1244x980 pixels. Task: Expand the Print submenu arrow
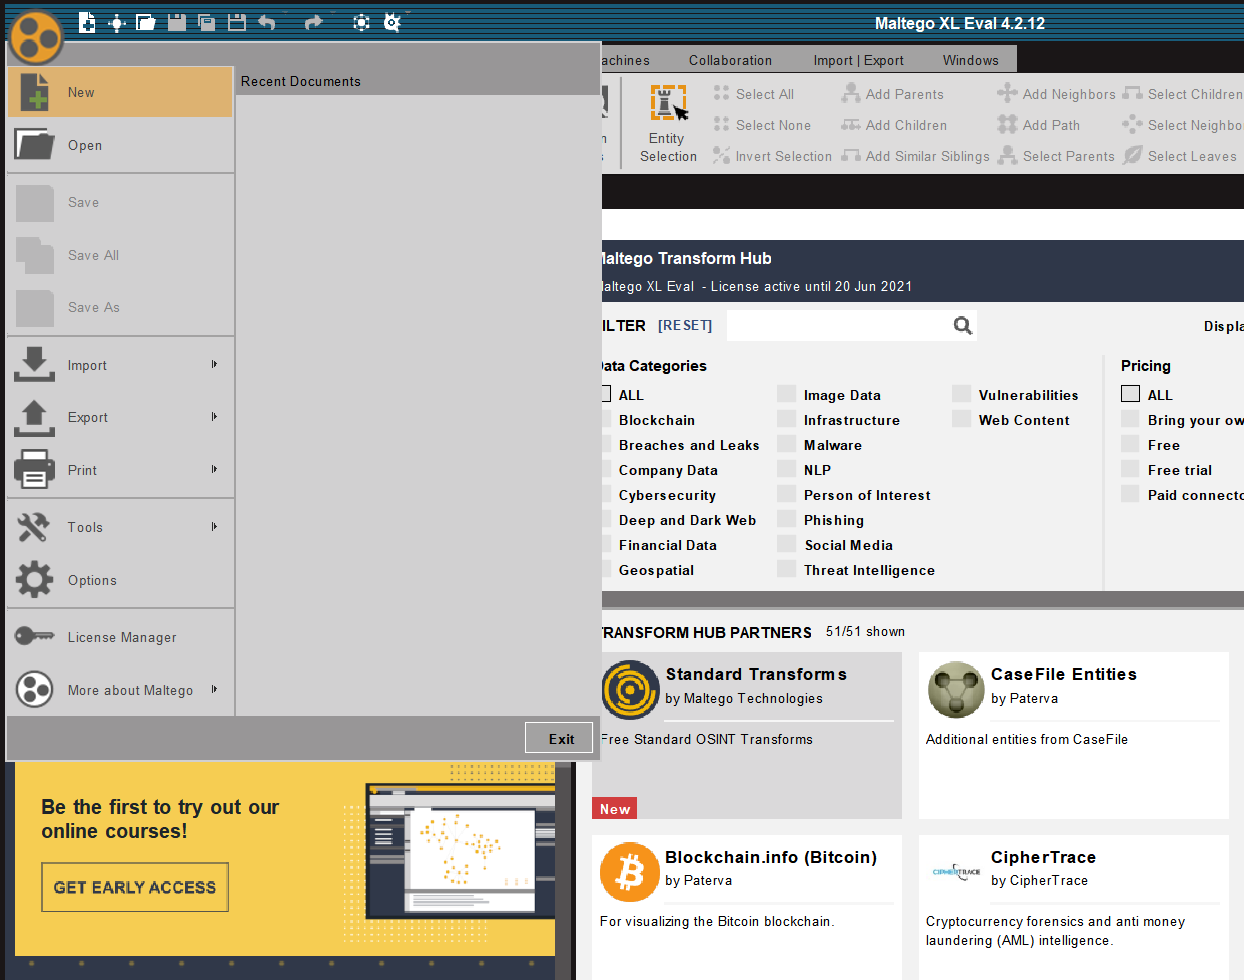tap(214, 469)
